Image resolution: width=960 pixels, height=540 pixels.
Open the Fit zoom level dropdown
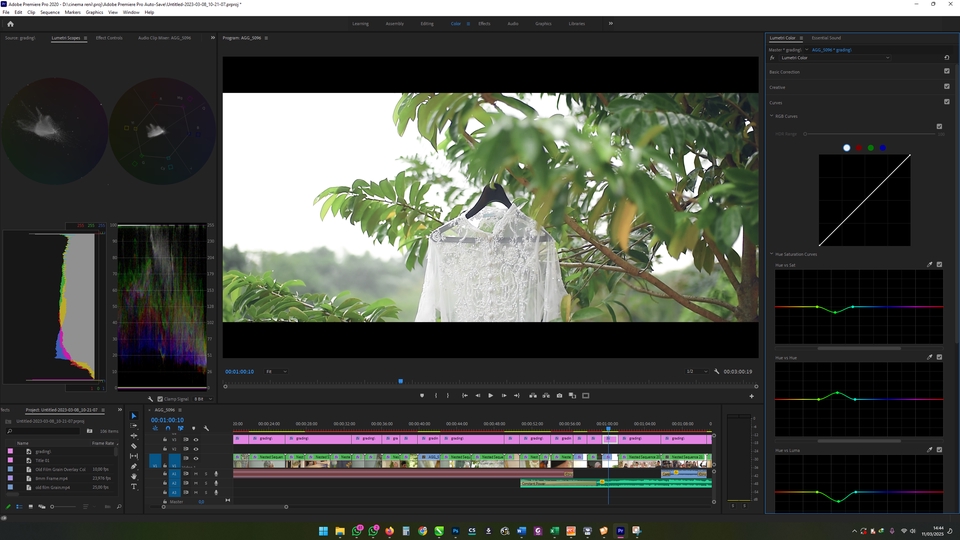click(276, 371)
